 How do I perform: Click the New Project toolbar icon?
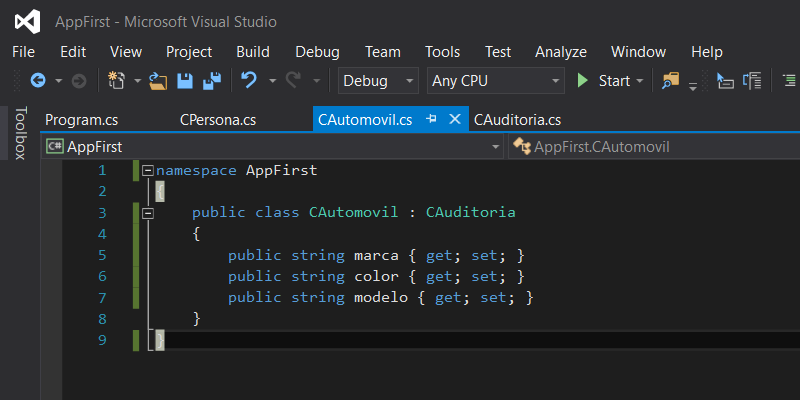pyautogui.click(x=116, y=81)
